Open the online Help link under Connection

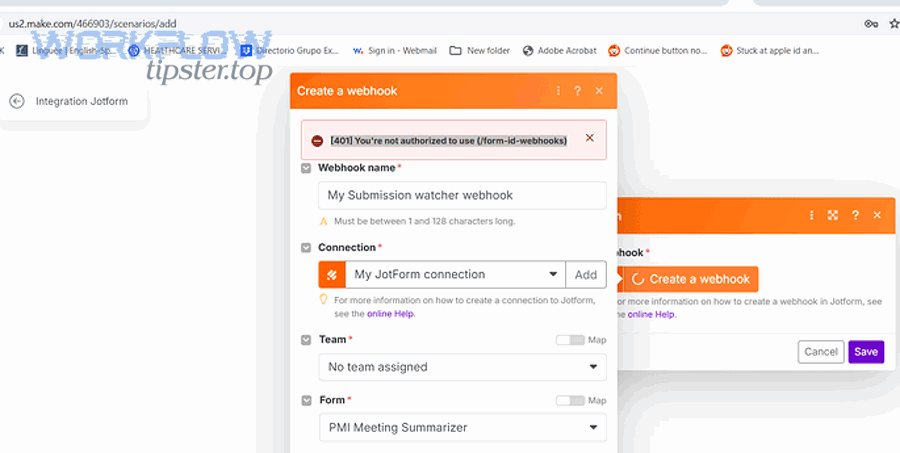(390, 313)
